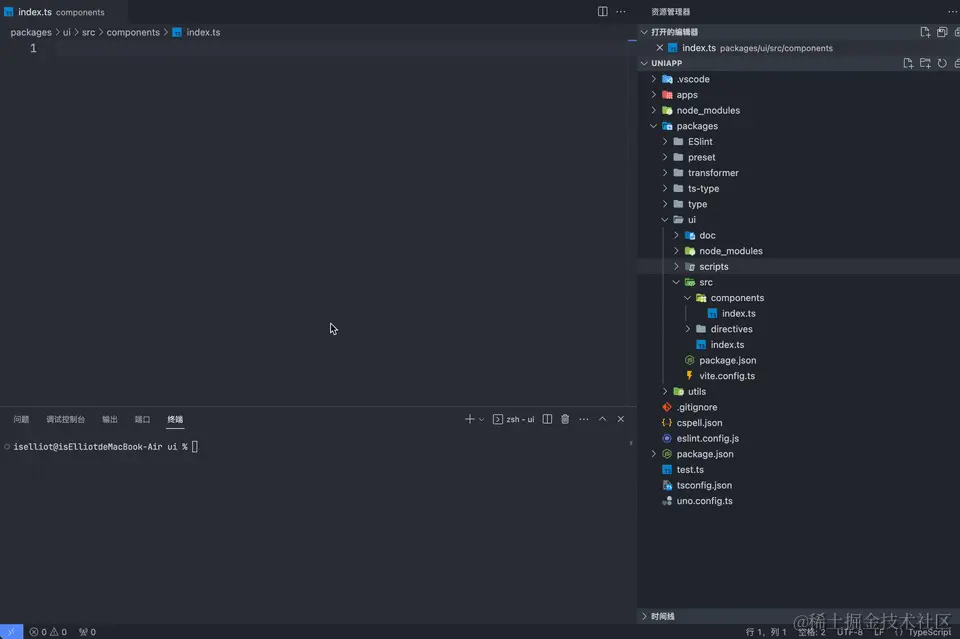Open the editor more actions ellipsis
960x639 pixels.
pos(620,11)
